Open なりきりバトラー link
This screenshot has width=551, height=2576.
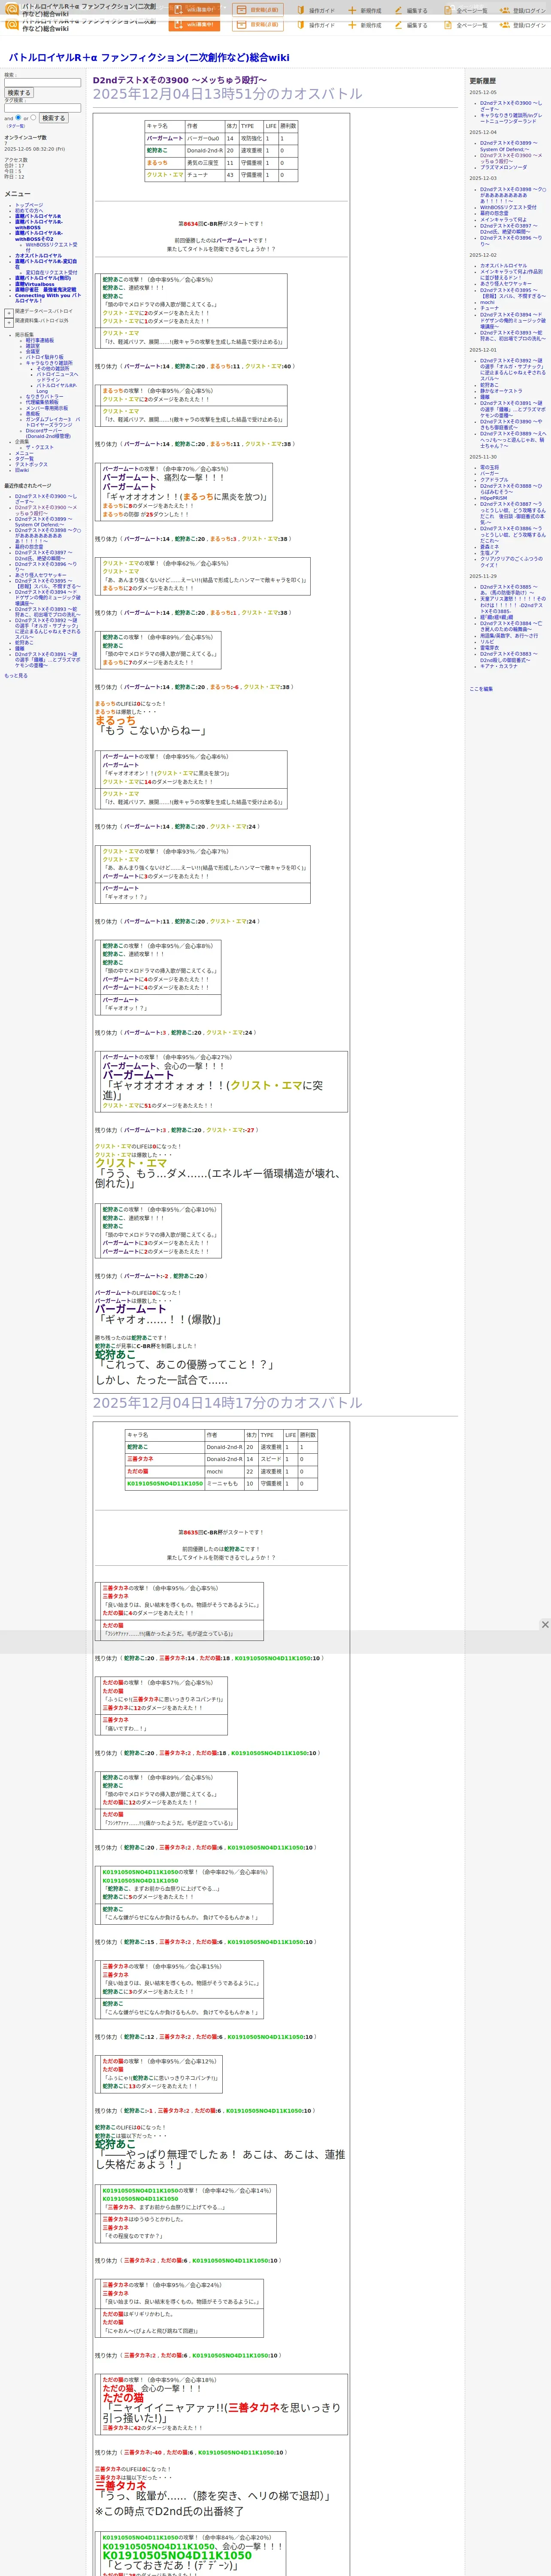point(44,397)
